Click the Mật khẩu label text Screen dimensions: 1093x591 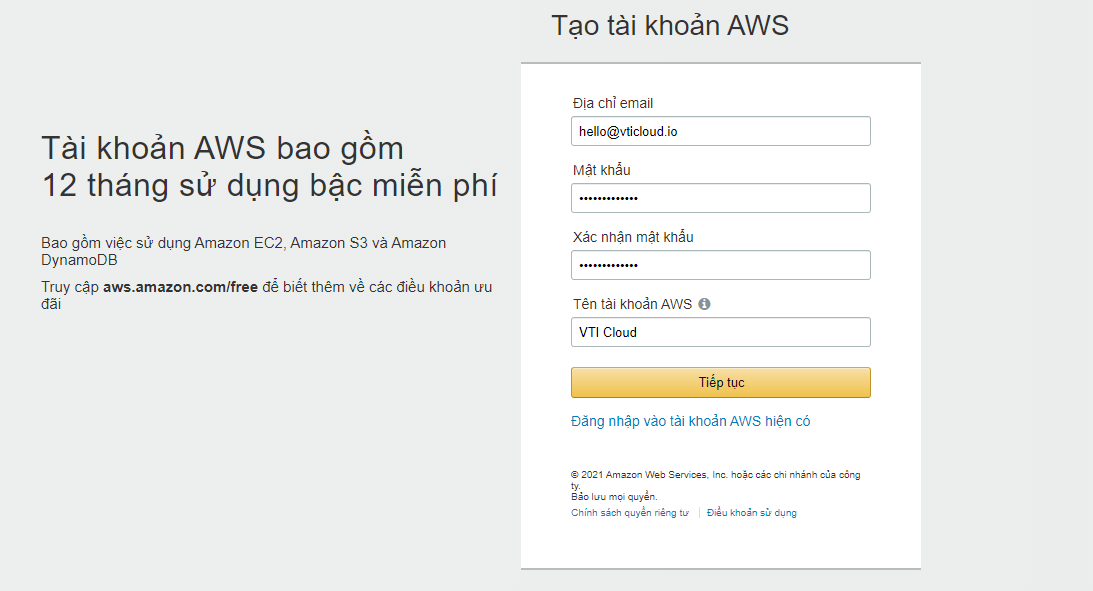tap(602, 170)
